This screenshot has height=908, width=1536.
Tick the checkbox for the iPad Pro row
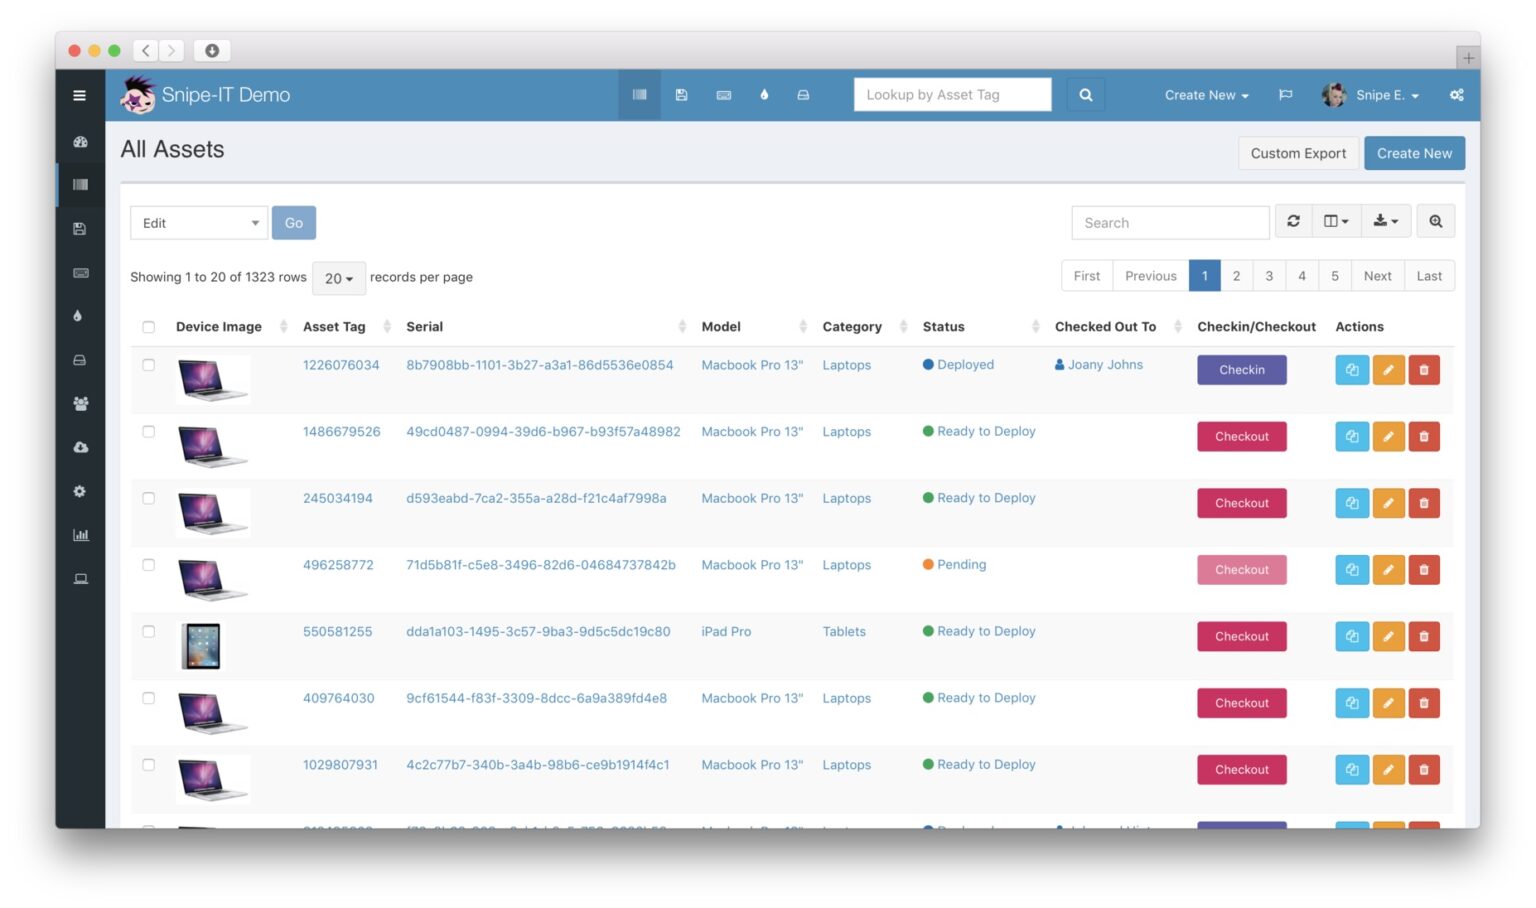point(148,631)
